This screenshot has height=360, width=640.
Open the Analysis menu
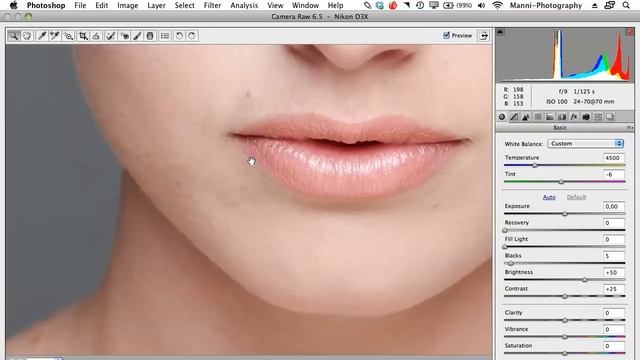[244, 5]
